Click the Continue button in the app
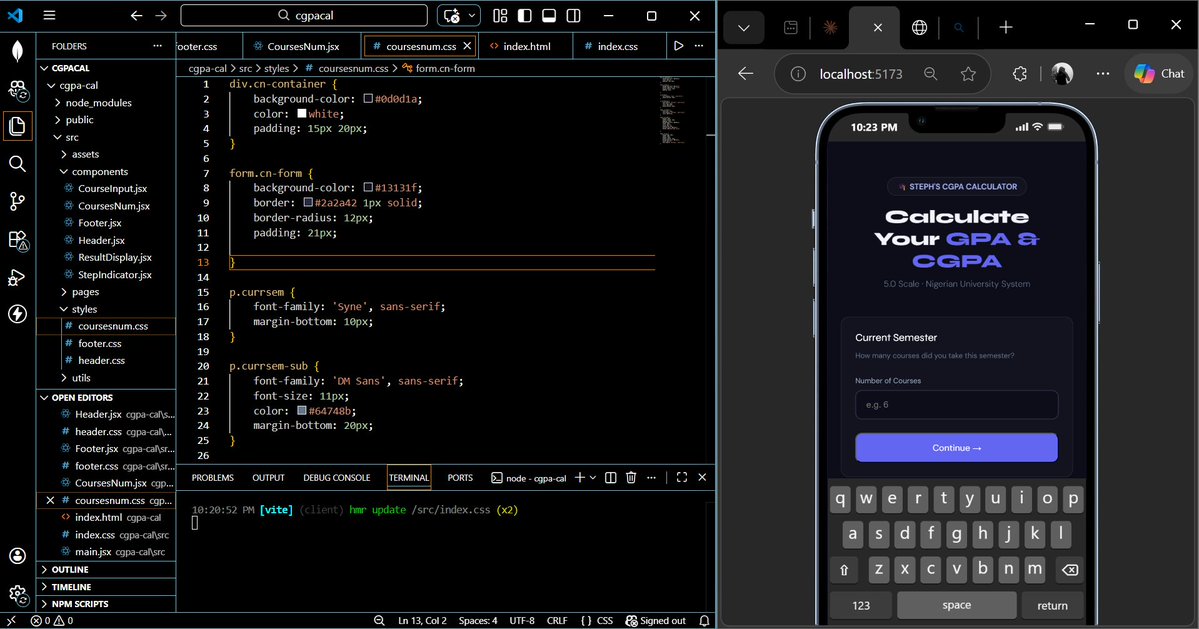 (956, 448)
